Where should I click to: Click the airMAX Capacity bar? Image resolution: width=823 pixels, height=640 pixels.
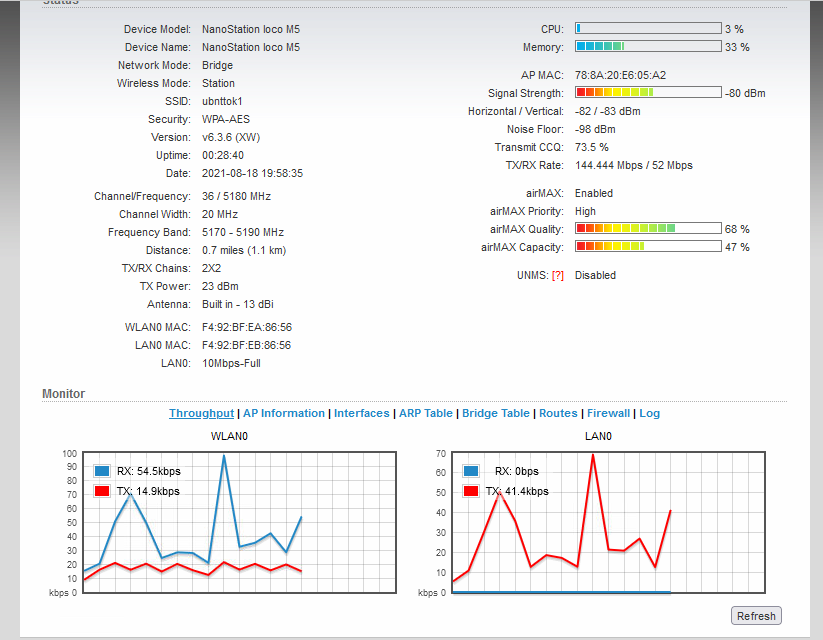tap(648, 247)
